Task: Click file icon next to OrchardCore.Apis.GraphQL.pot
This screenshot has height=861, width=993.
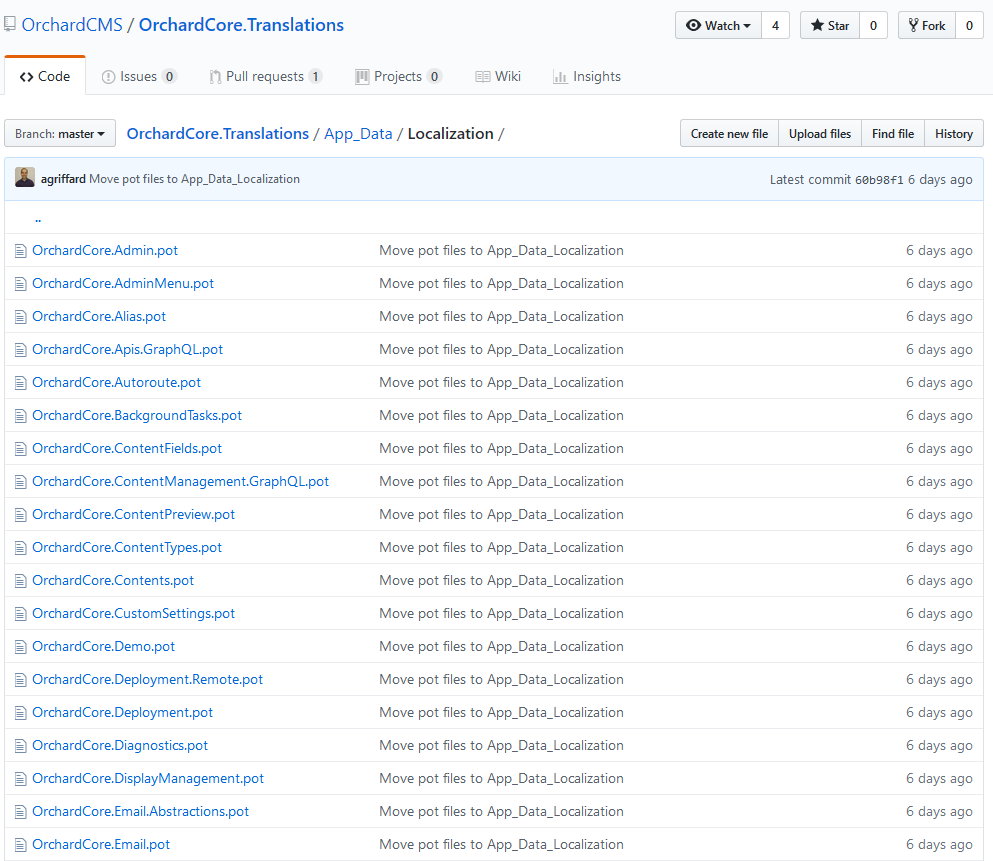Action: [x=20, y=349]
